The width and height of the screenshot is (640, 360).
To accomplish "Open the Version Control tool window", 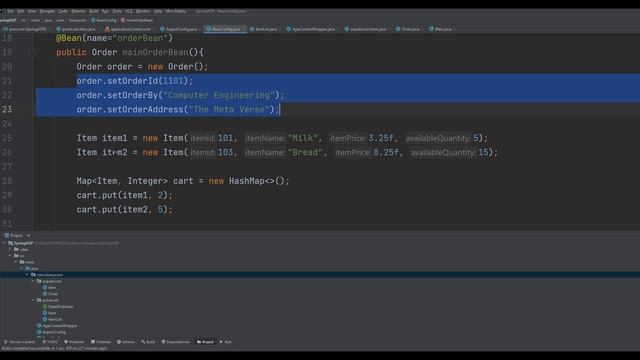I will pos(20,342).
